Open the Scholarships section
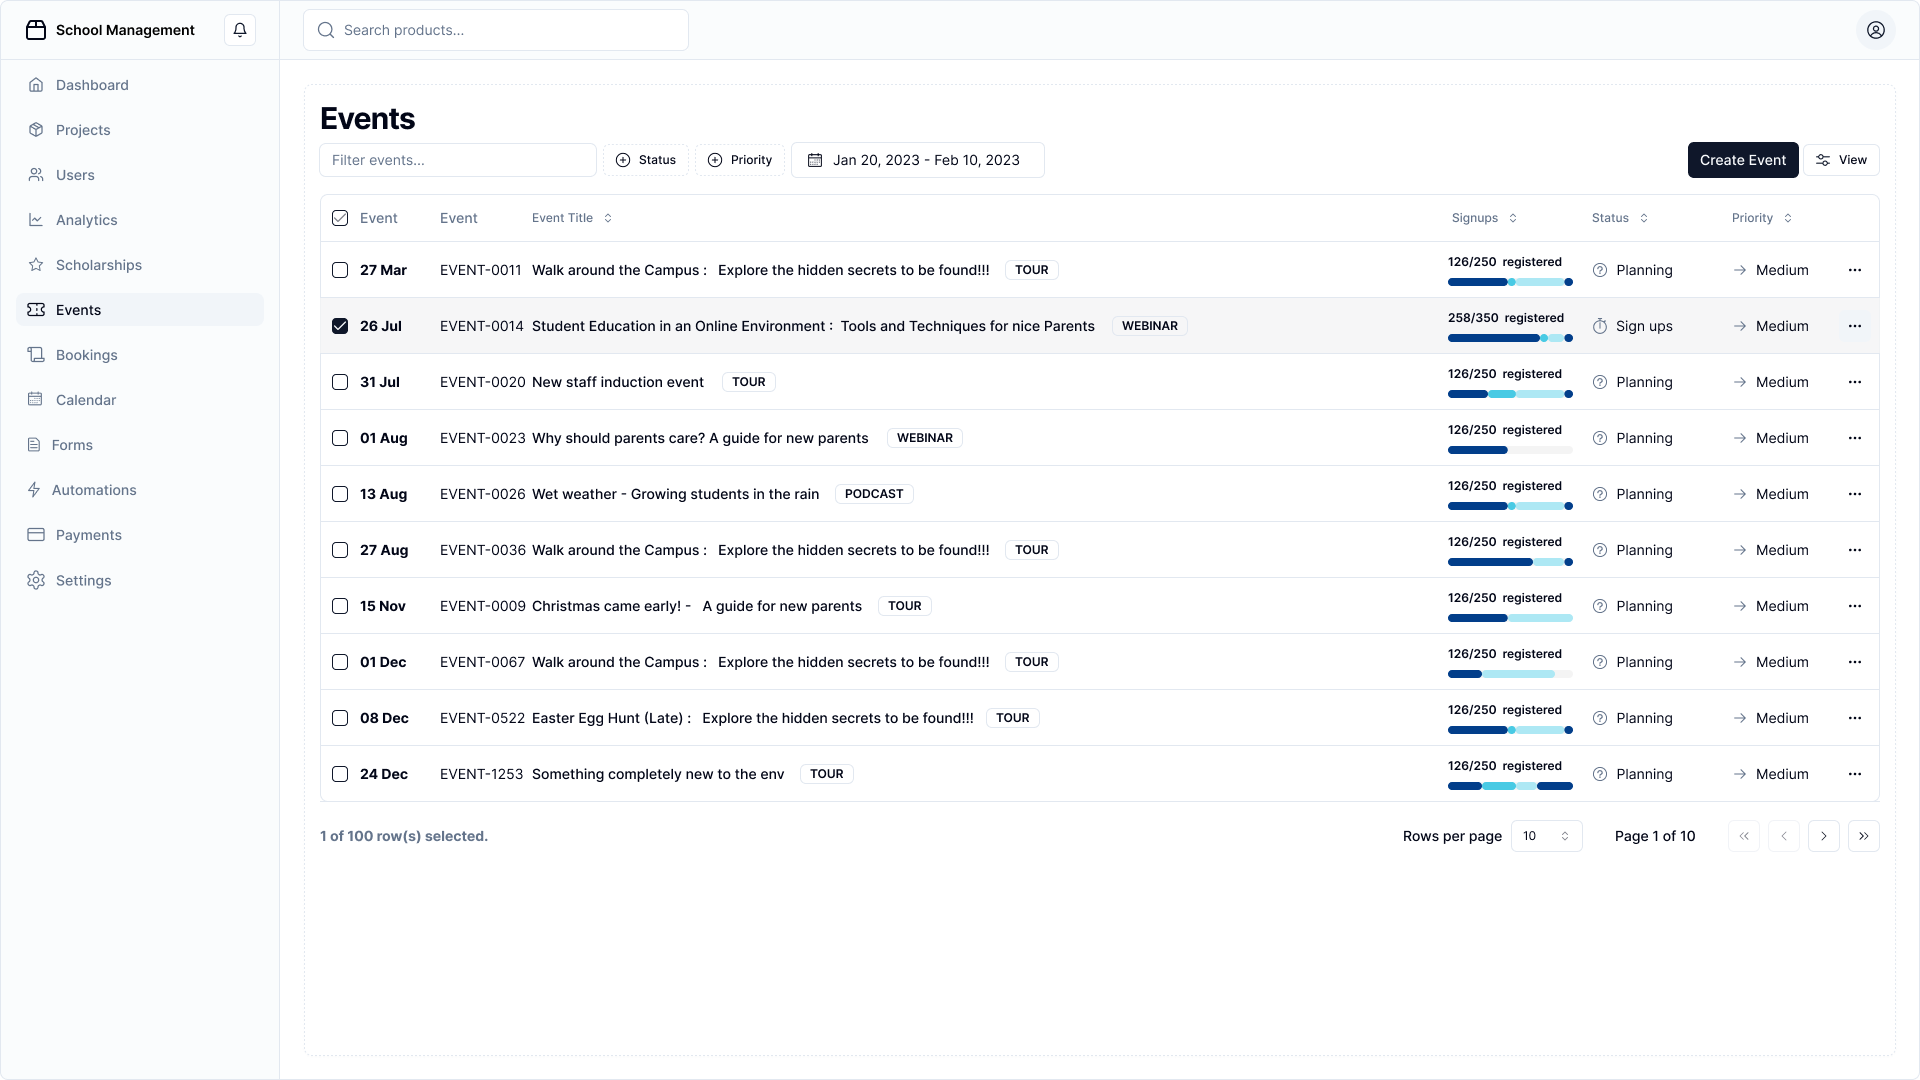Image resolution: width=1920 pixels, height=1080 pixels. tap(98, 264)
